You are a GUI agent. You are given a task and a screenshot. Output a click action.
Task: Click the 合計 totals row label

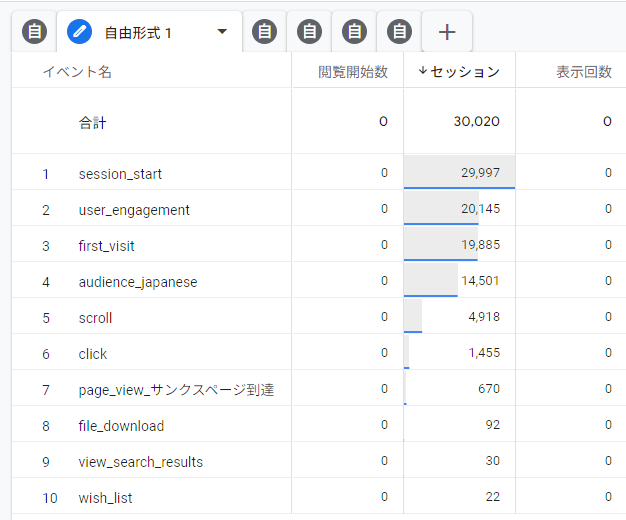tap(93, 122)
